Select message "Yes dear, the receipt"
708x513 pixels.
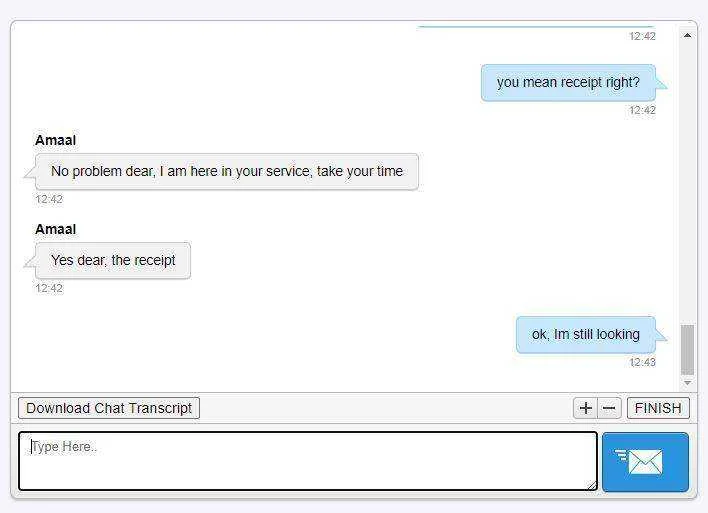[113, 261]
